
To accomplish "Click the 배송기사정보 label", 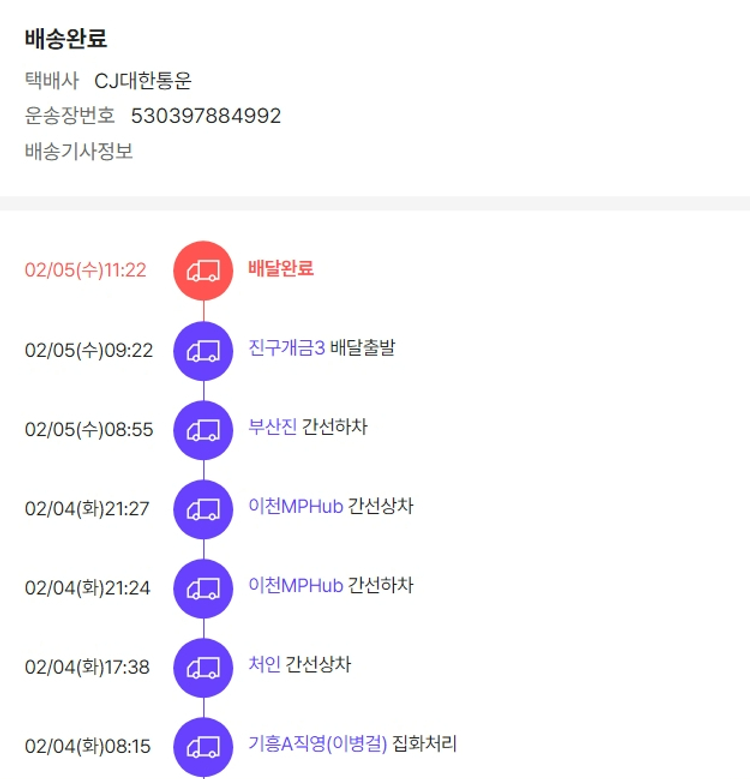I will click(79, 152).
